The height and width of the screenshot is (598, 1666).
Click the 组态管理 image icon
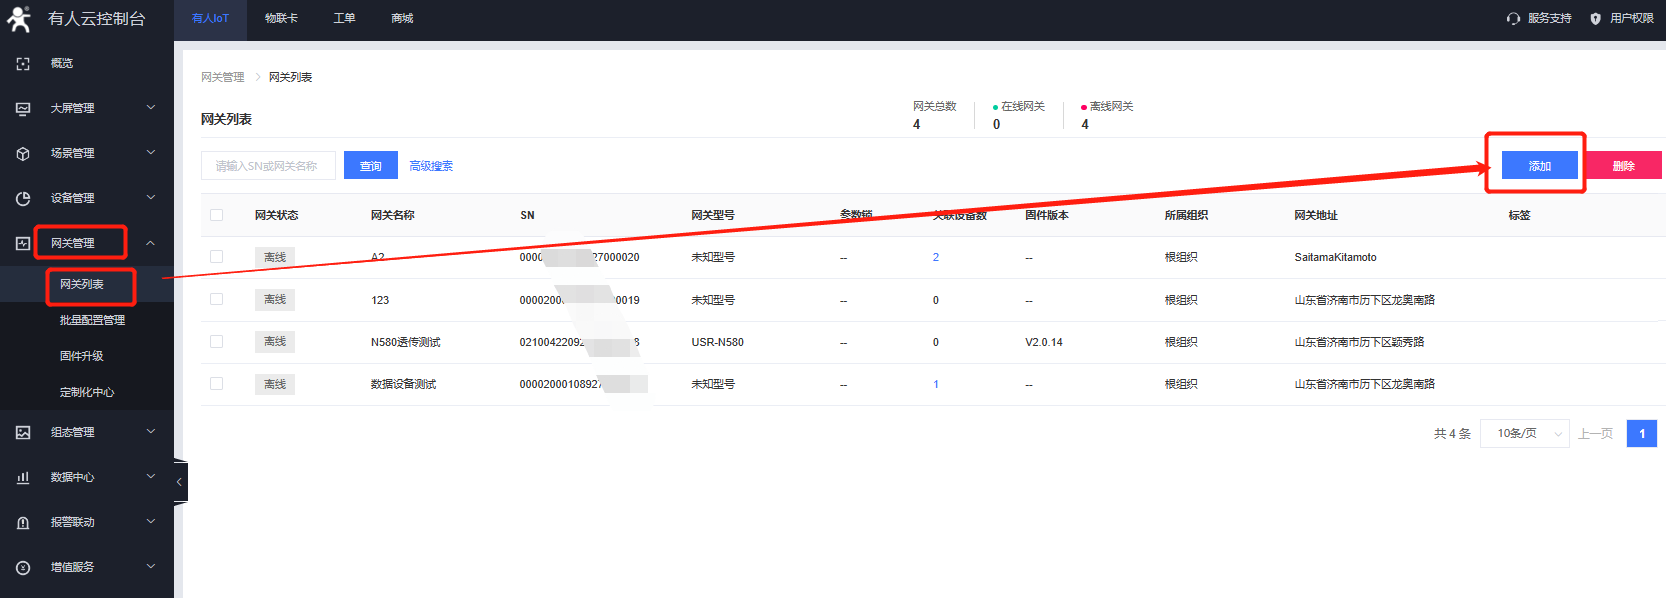[x=23, y=432]
